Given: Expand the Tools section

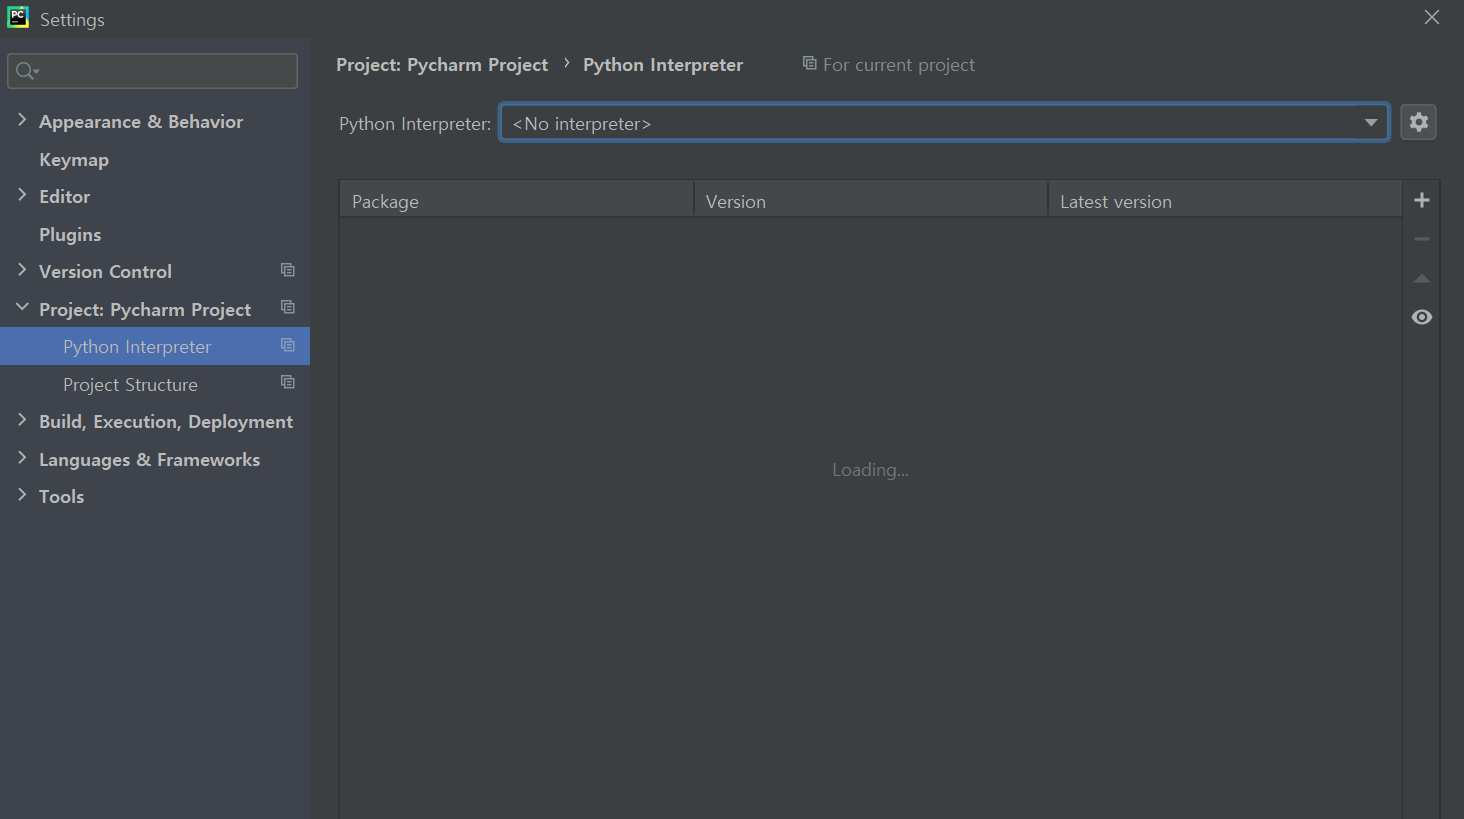Looking at the screenshot, I should [22, 495].
